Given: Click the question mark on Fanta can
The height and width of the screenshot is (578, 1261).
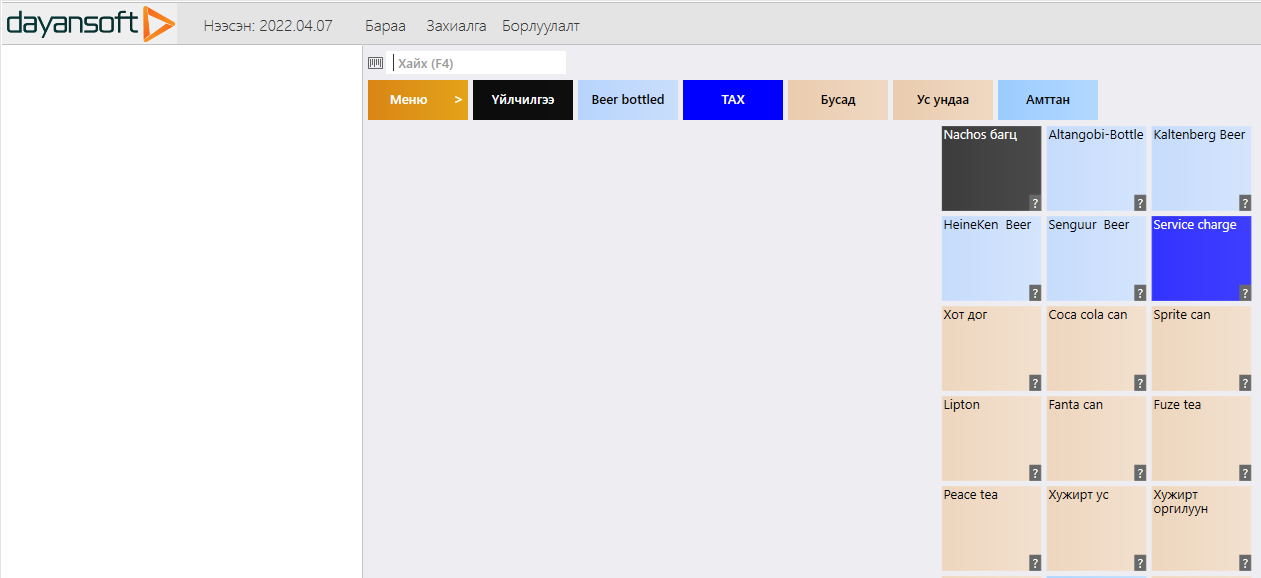Looking at the screenshot, I should tap(1140, 473).
